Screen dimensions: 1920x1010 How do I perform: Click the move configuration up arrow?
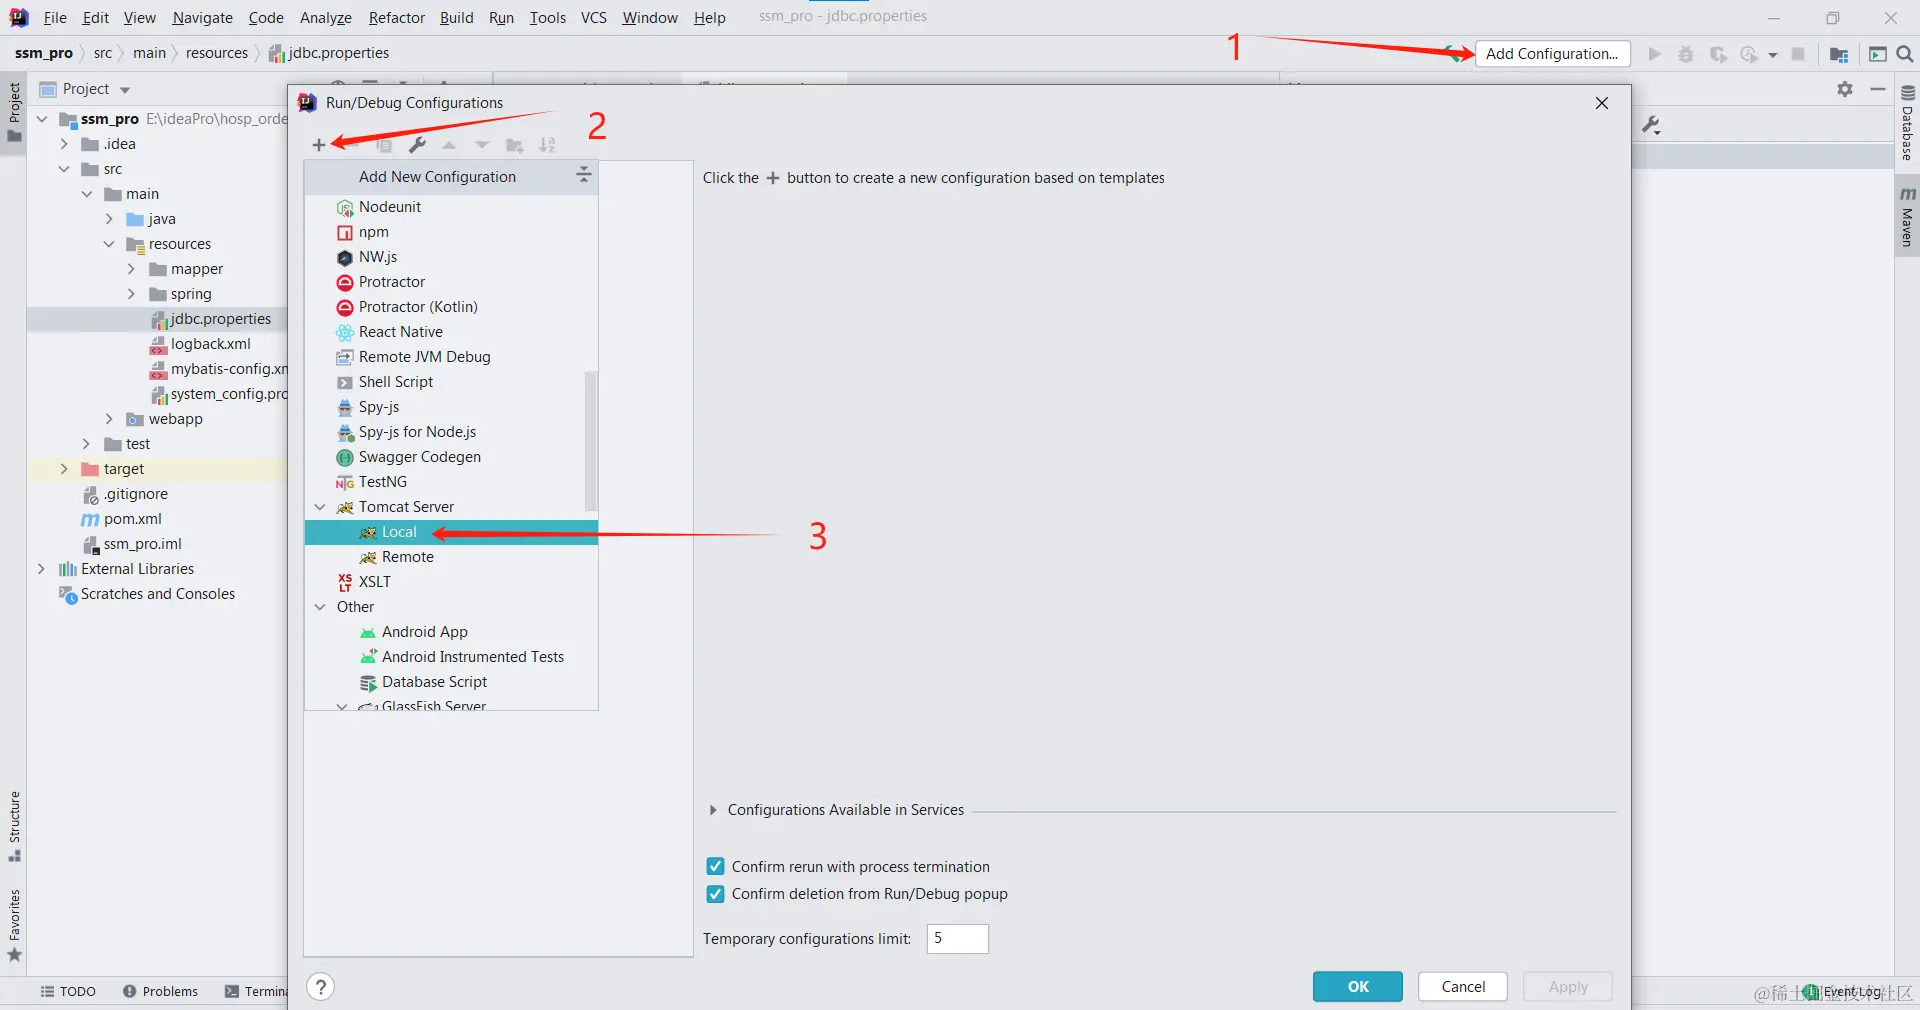pyautogui.click(x=449, y=145)
